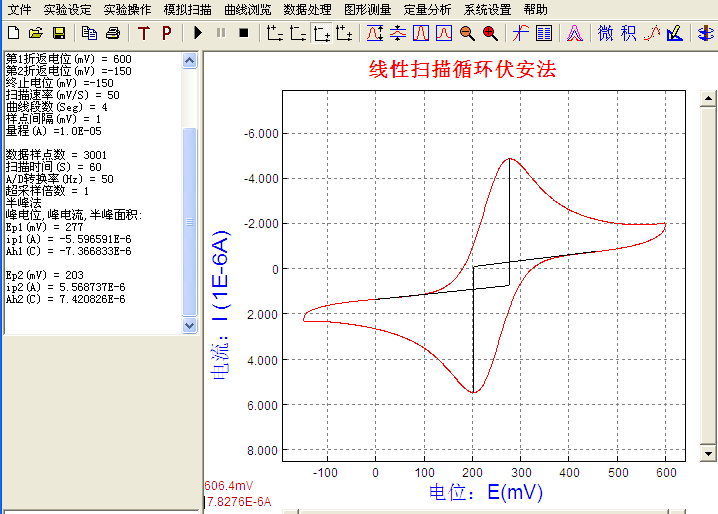Click the print icon
The image size is (718, 514).
pos(113,33)
